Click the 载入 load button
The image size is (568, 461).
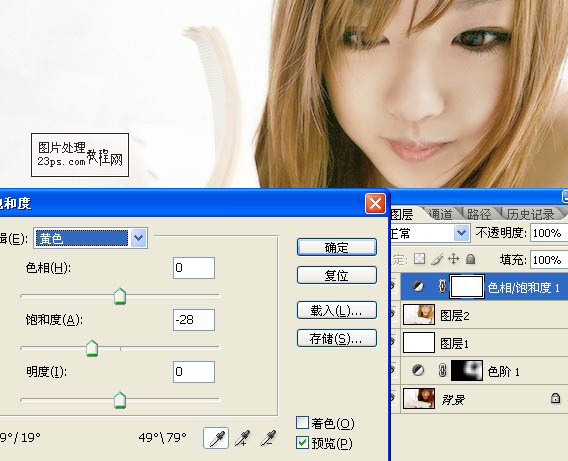[x=337, y=310]
